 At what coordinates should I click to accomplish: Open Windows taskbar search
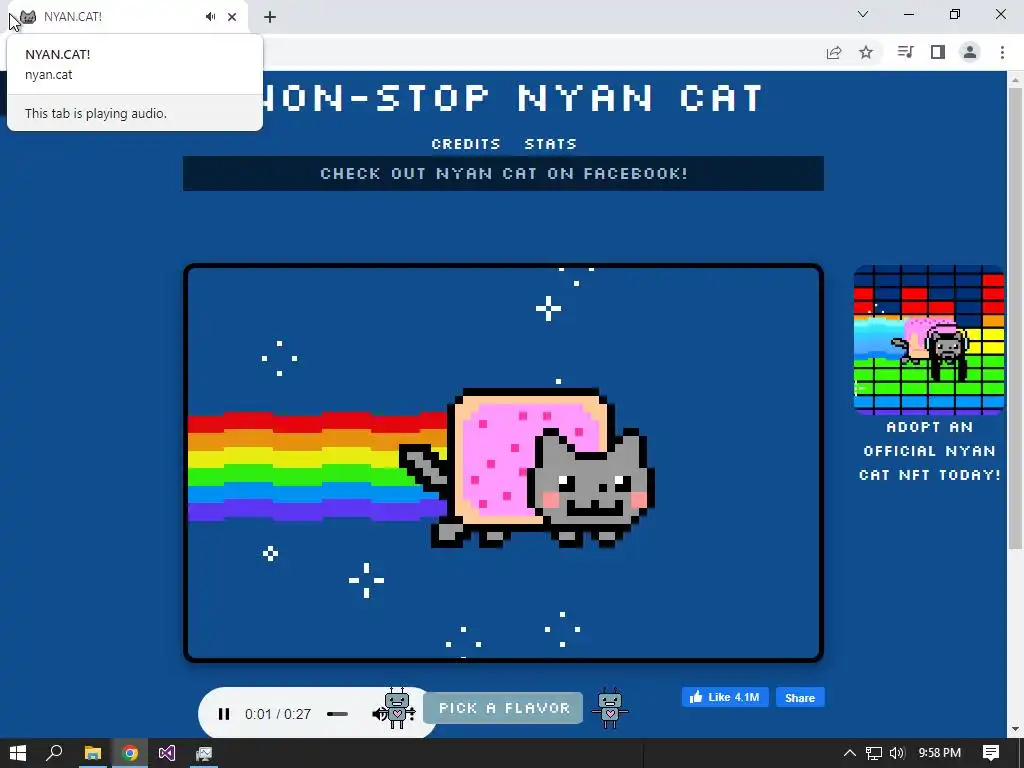click(x=55, y=753)
